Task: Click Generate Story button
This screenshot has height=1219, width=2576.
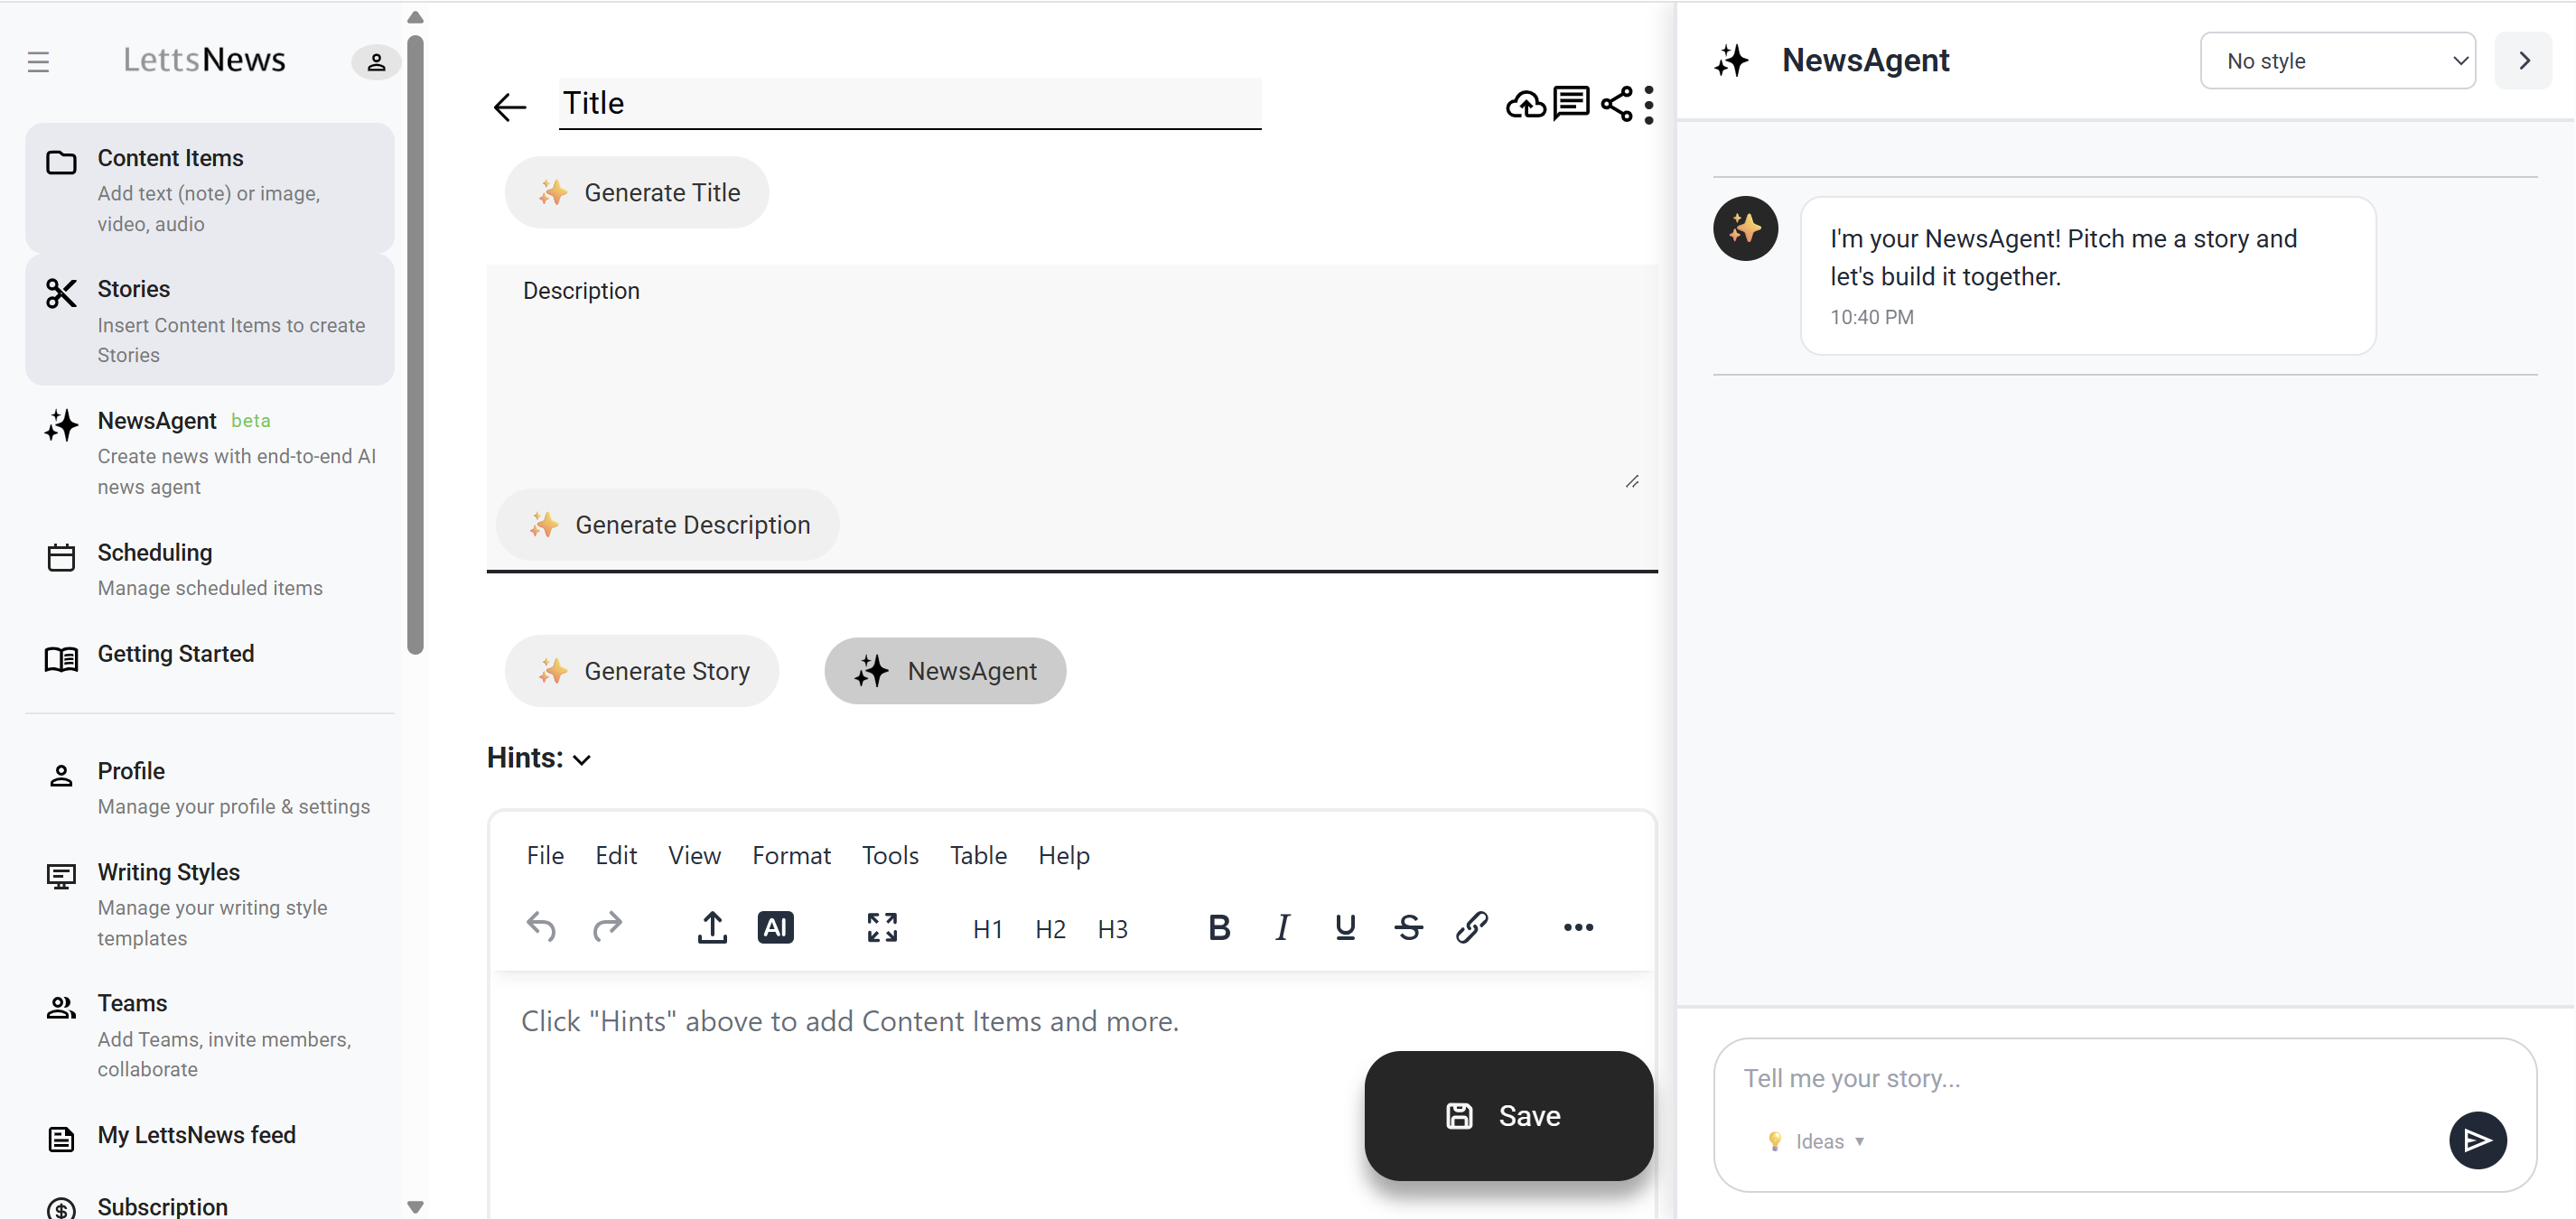Action: (x=641, y=671)
